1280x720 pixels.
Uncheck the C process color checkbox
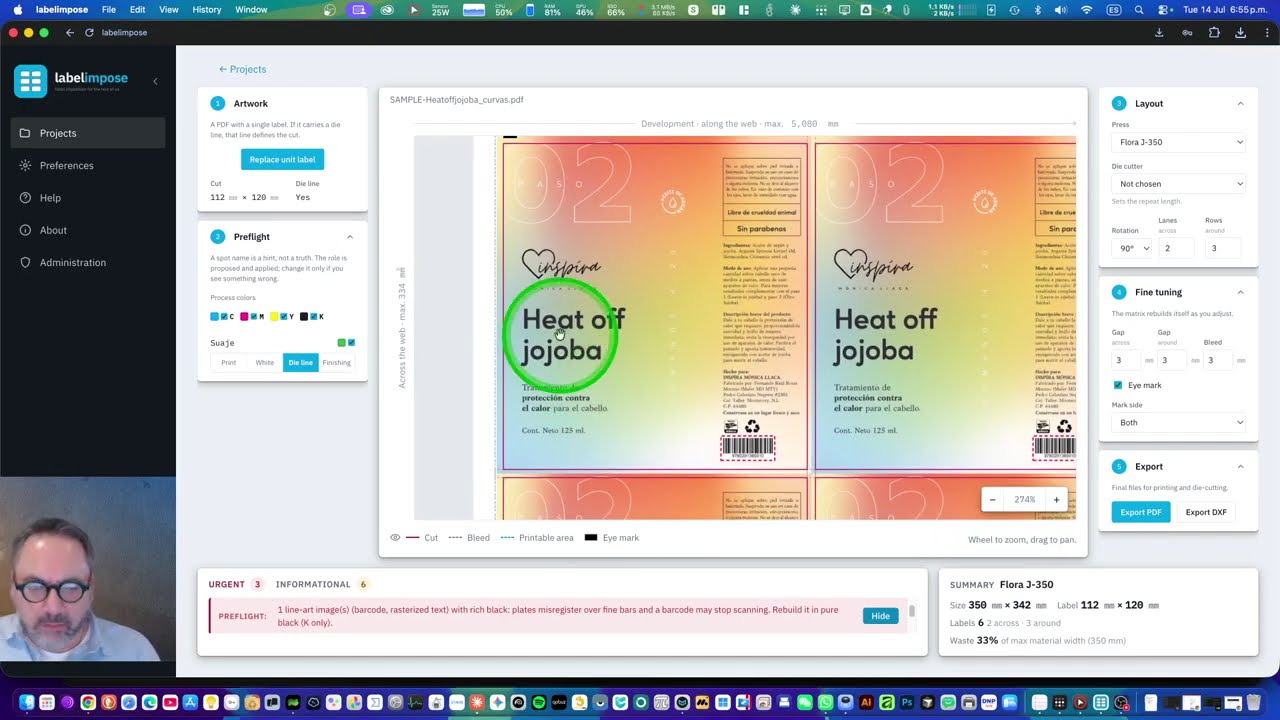[x=224, y=317]
